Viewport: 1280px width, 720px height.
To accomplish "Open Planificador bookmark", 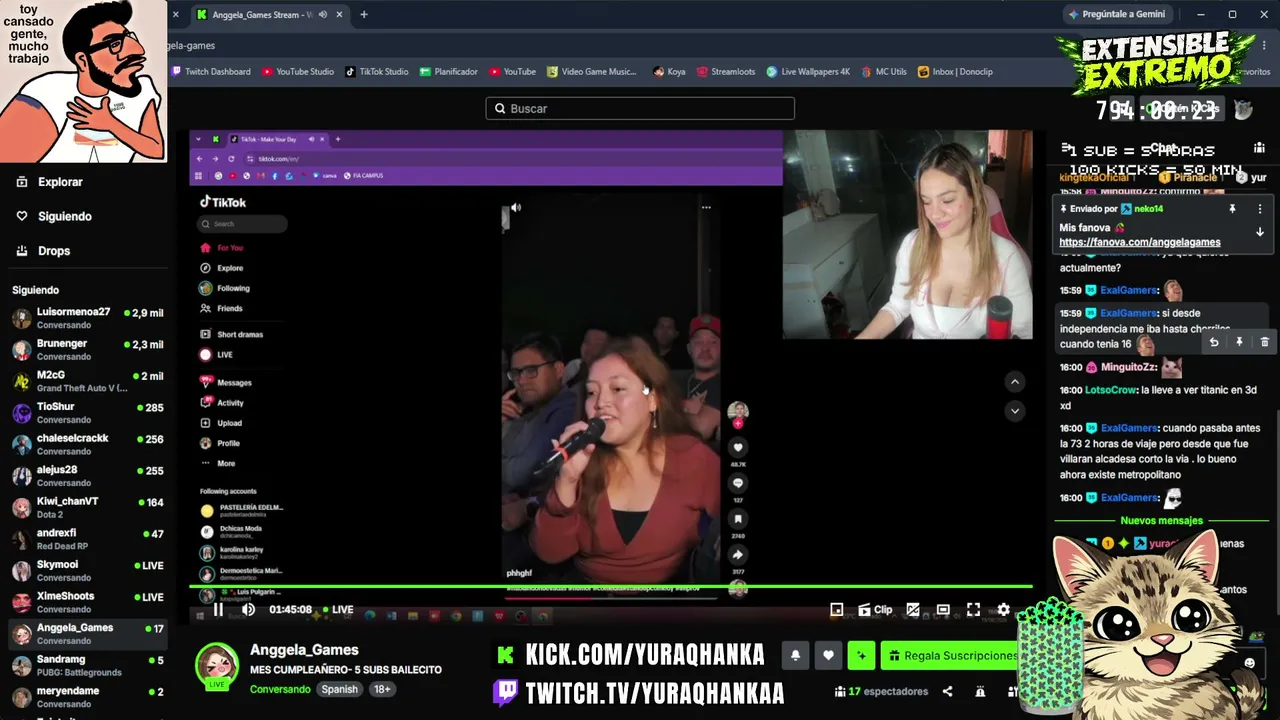I will 449,72.
